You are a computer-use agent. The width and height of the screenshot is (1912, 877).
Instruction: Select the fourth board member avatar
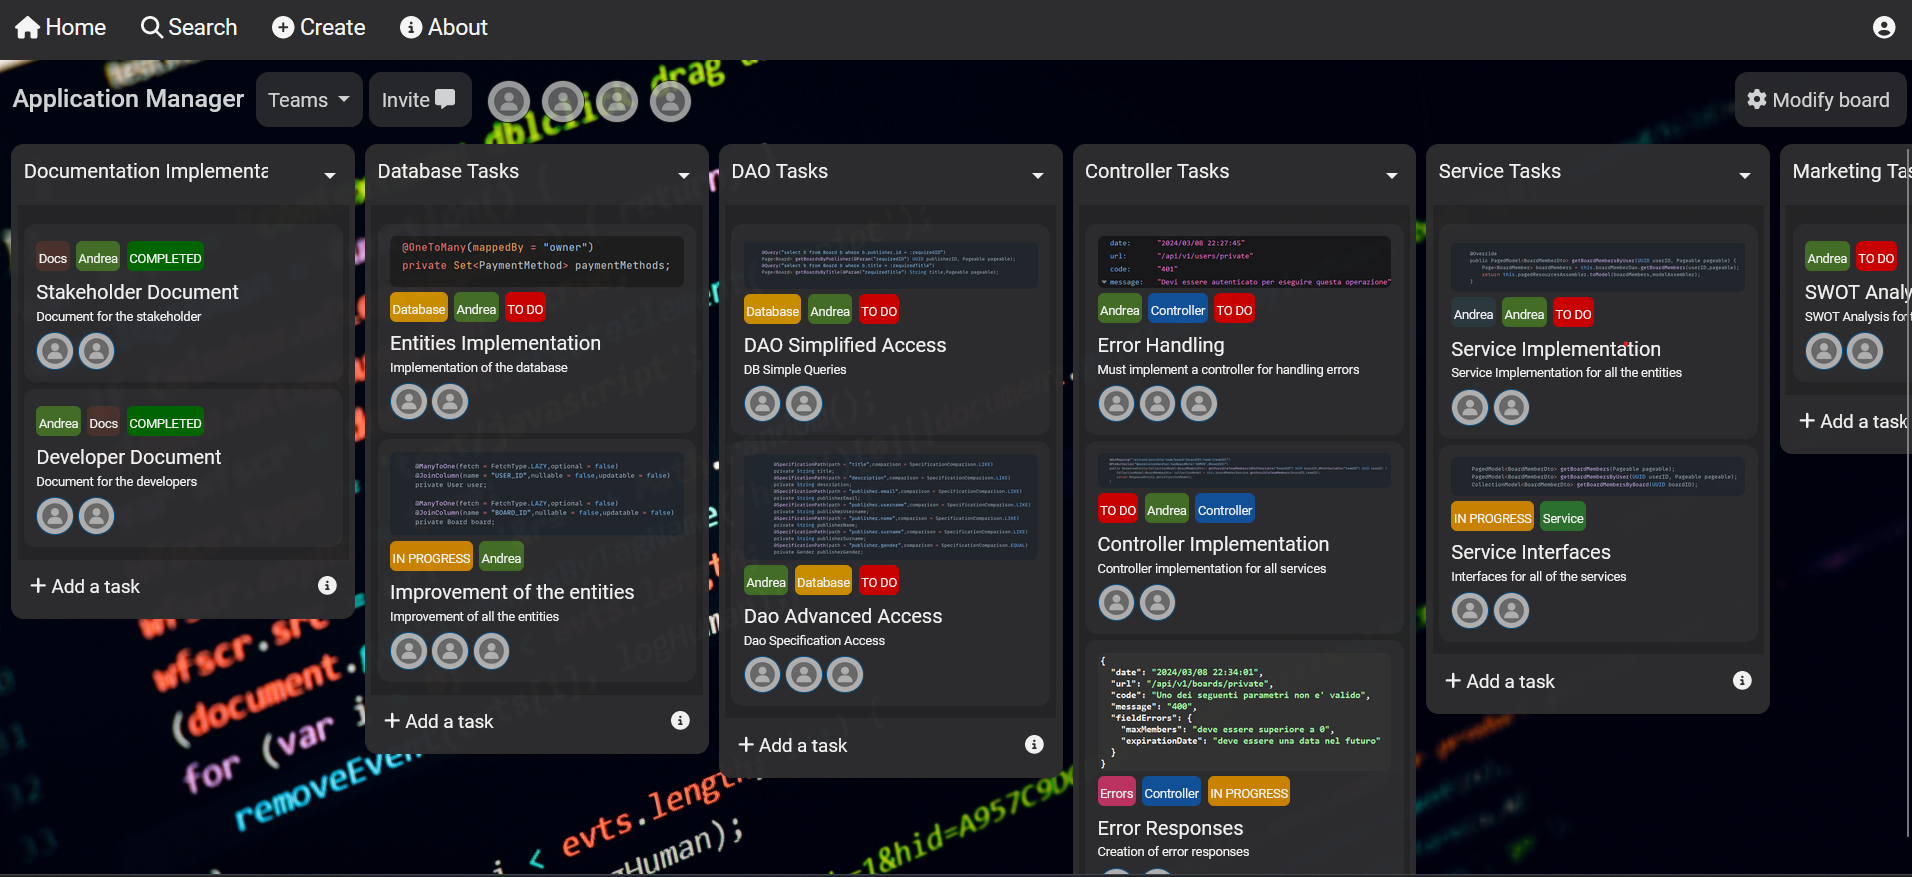pos(670,101)
